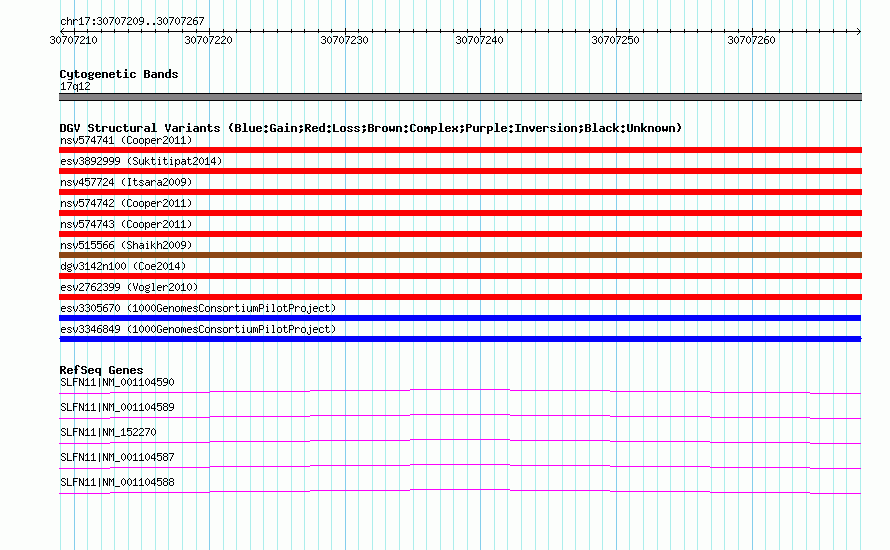Viewport: 890px width, 550px height.
Task: Click the blue gain bar for esv3305670
Action: pyautogui.click(x=460, y=318)
